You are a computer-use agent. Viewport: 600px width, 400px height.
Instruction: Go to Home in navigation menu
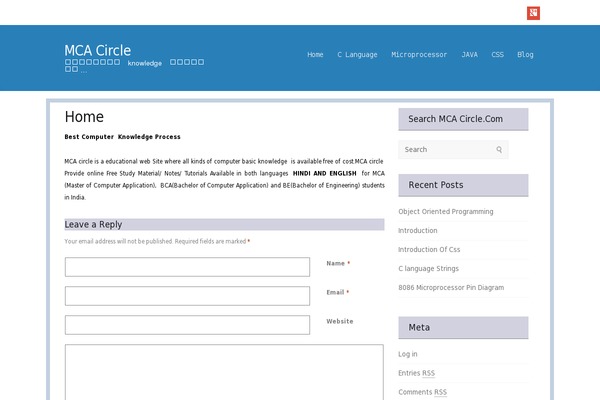pos(315,55)
